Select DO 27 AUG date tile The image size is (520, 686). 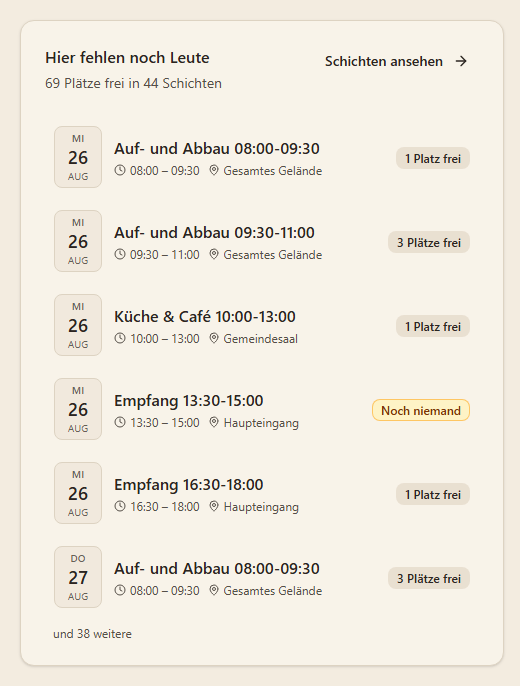click(78, 577)
